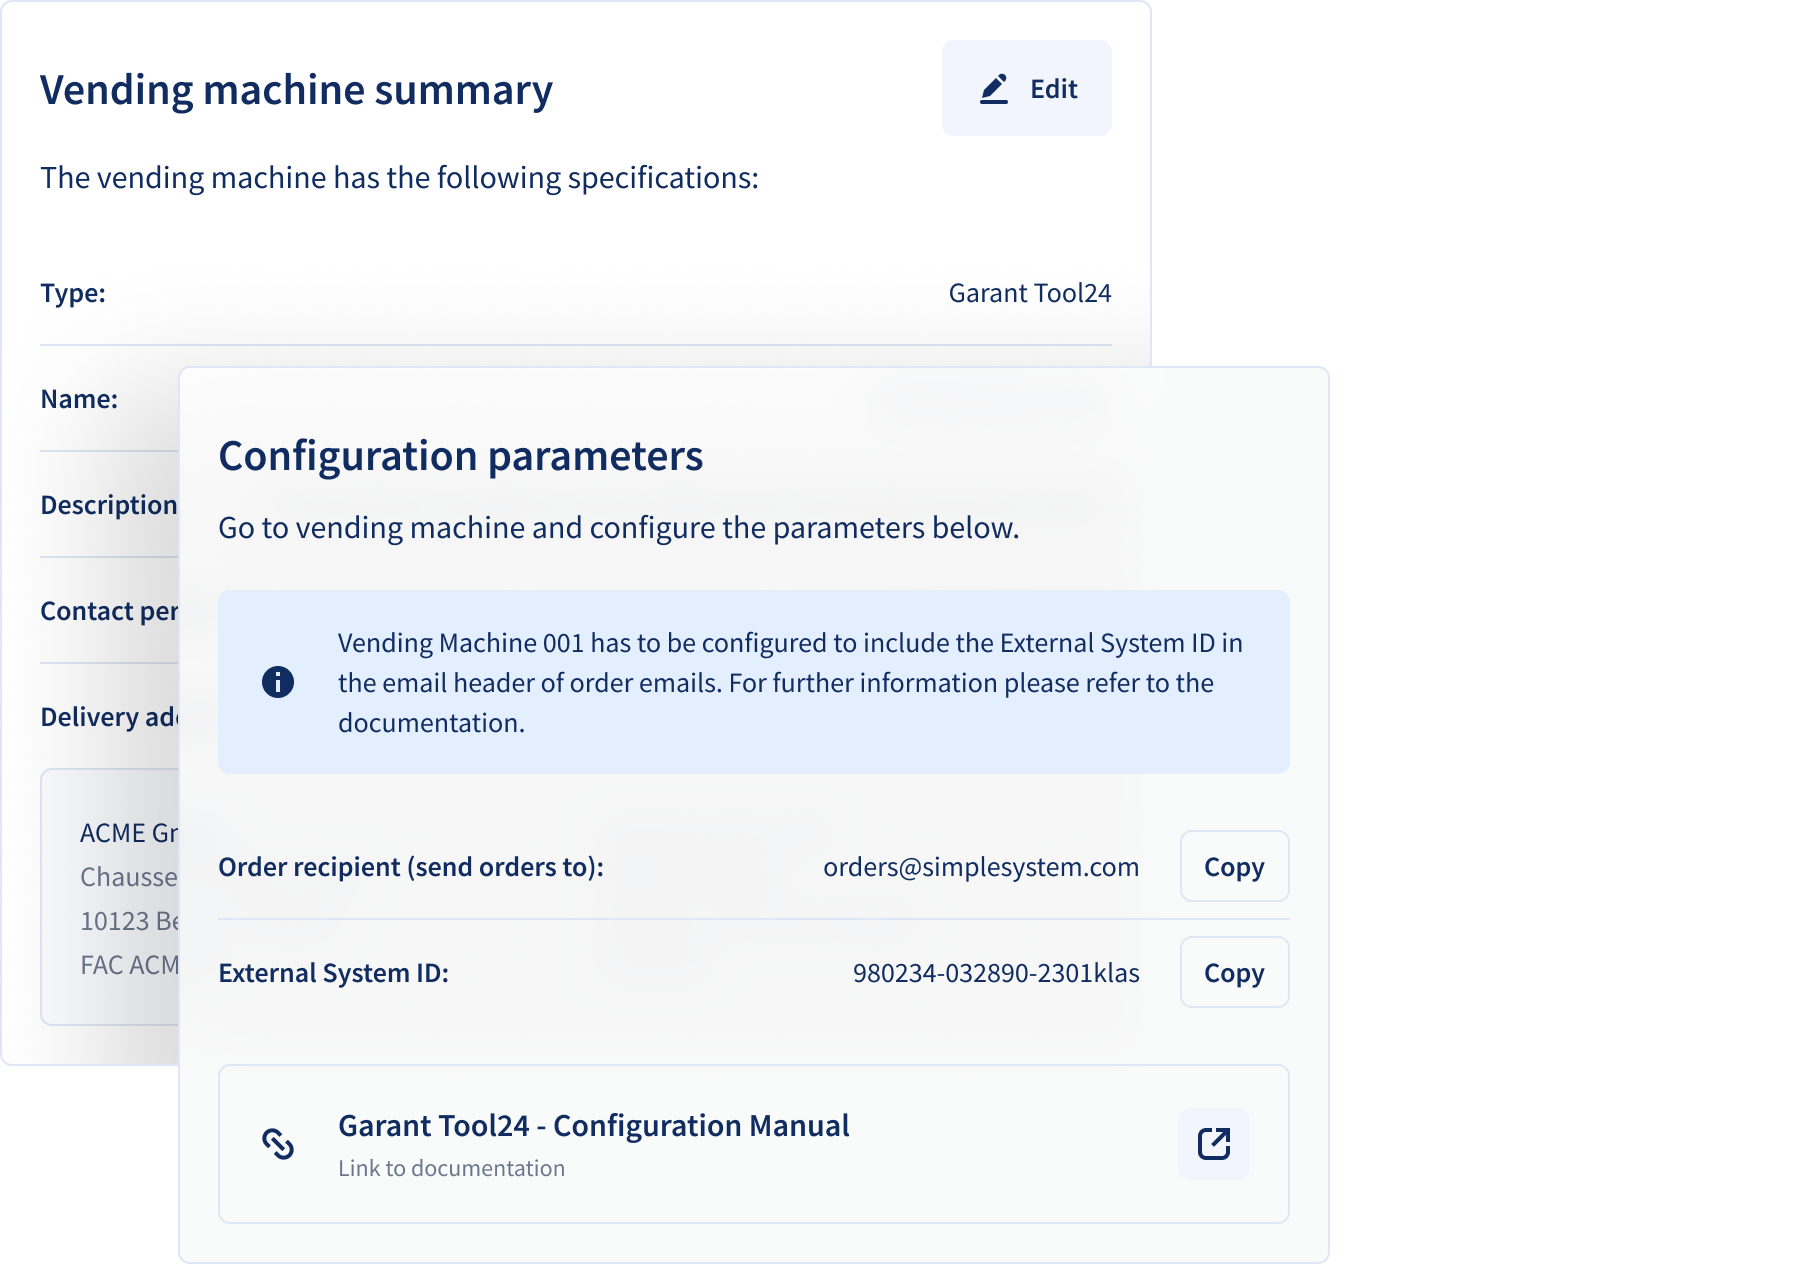
Task: Click 'The vending machine has the following specifications' text
Action: pos(400,178)
